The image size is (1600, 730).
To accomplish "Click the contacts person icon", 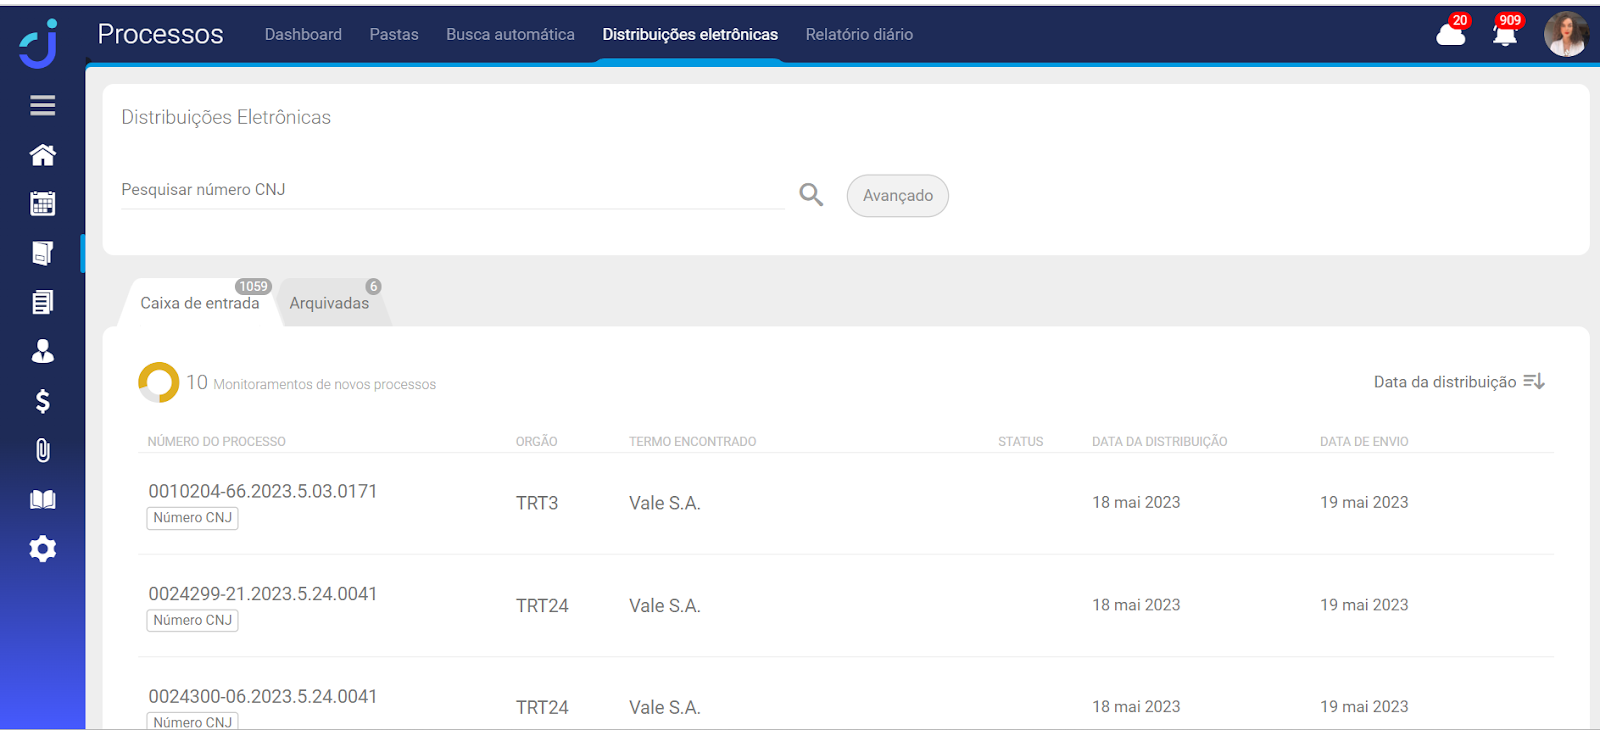I will point(42,351).
